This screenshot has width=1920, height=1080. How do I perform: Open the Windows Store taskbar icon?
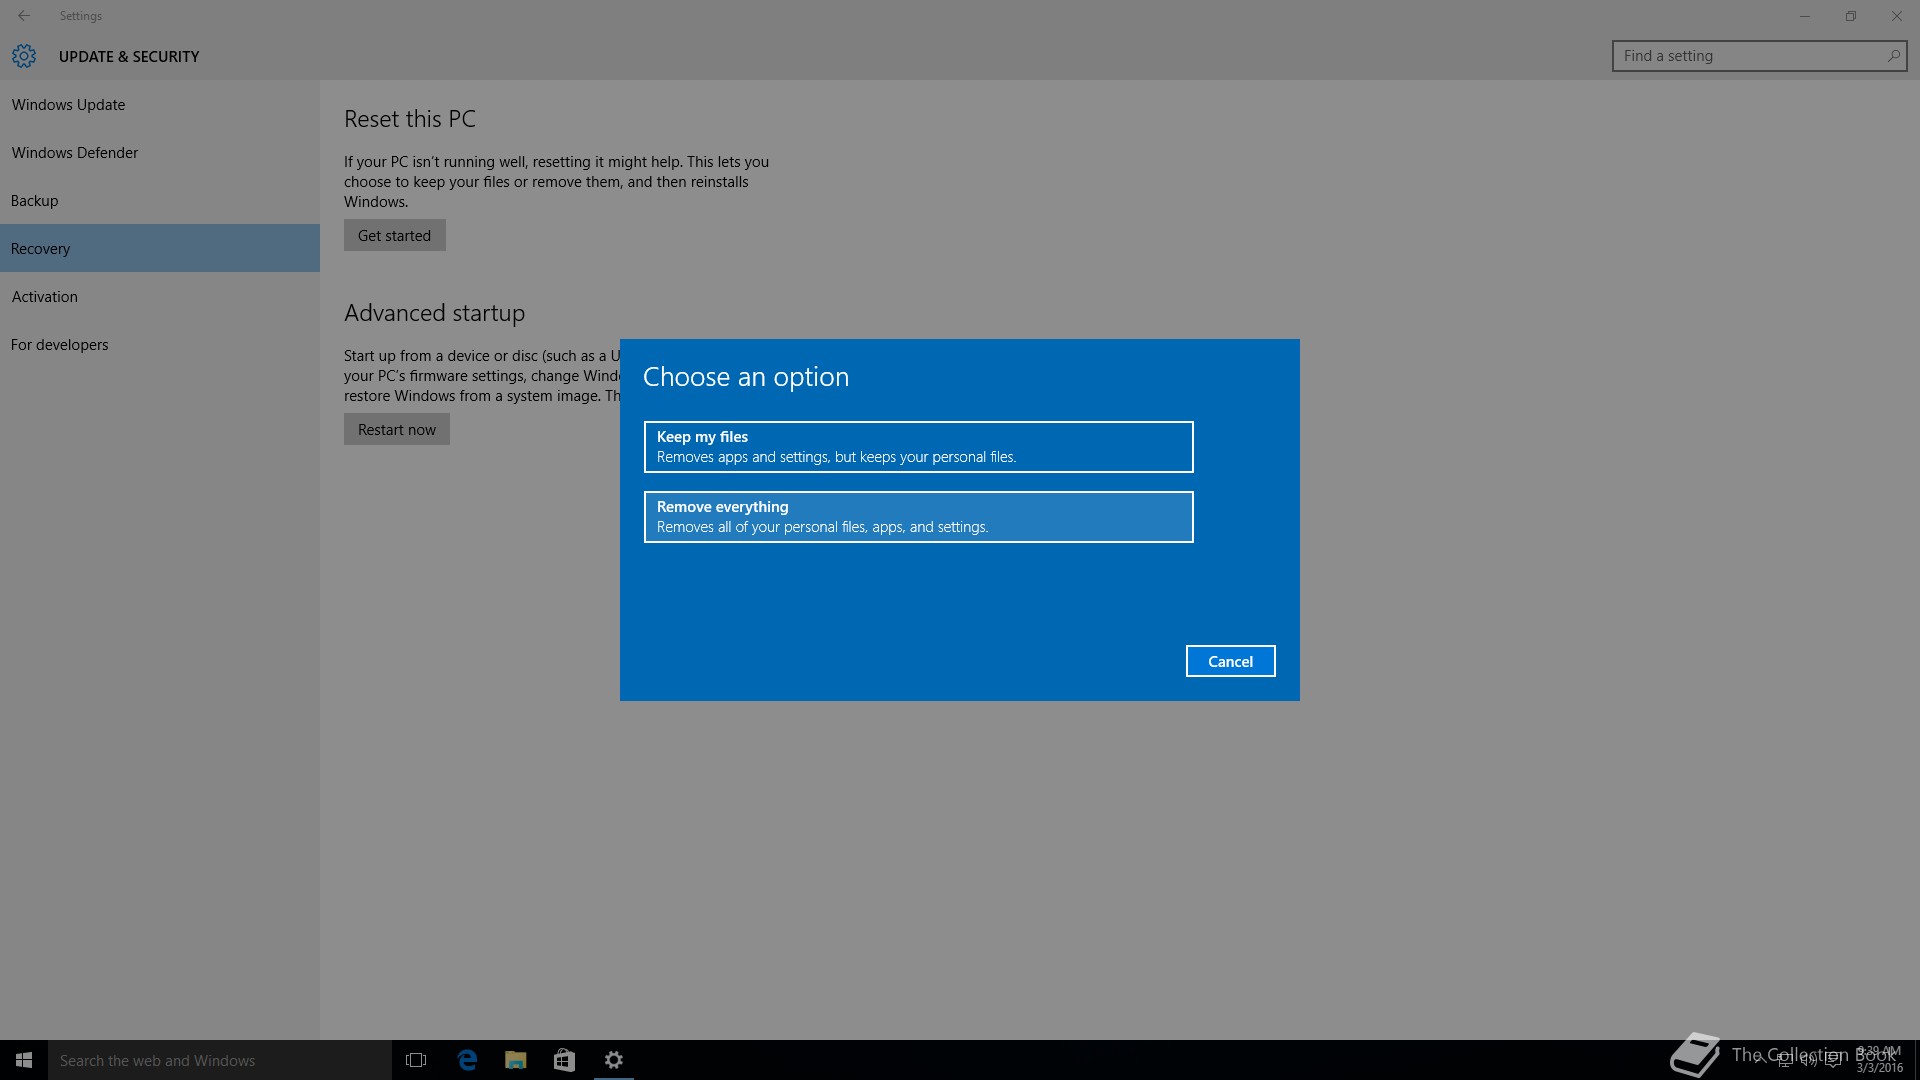point(564,1060)
